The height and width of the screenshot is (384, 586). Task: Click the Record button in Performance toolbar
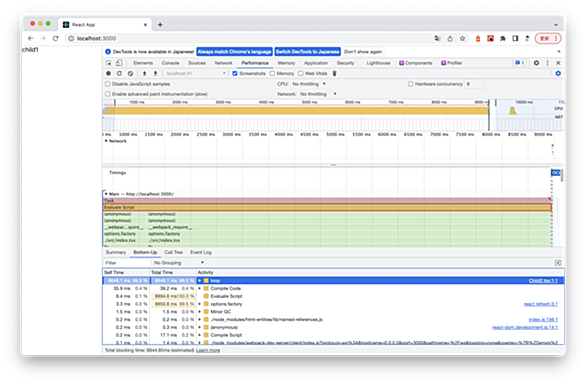[108, 74]
